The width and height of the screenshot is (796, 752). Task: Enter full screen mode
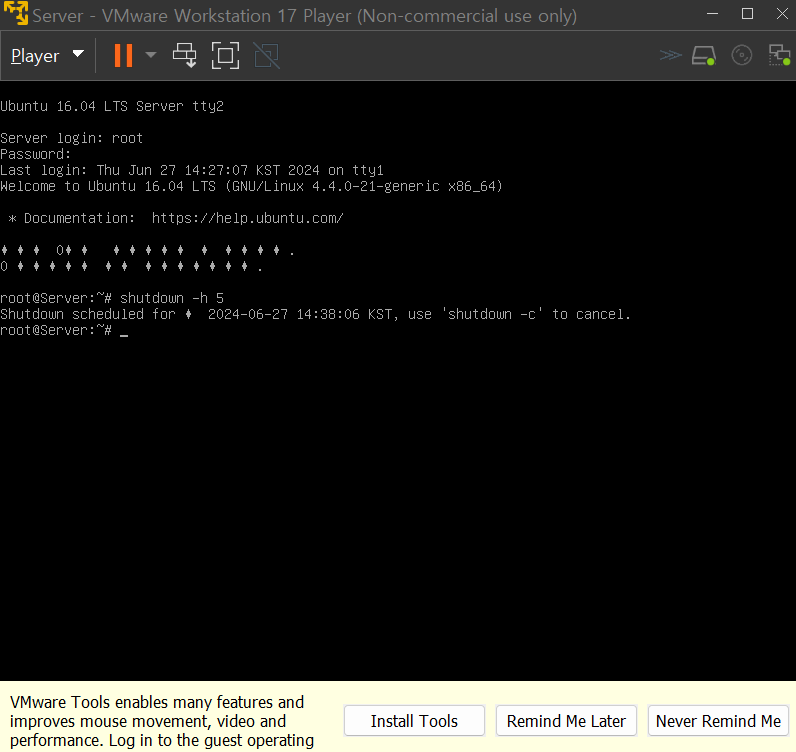coord(225,55)
